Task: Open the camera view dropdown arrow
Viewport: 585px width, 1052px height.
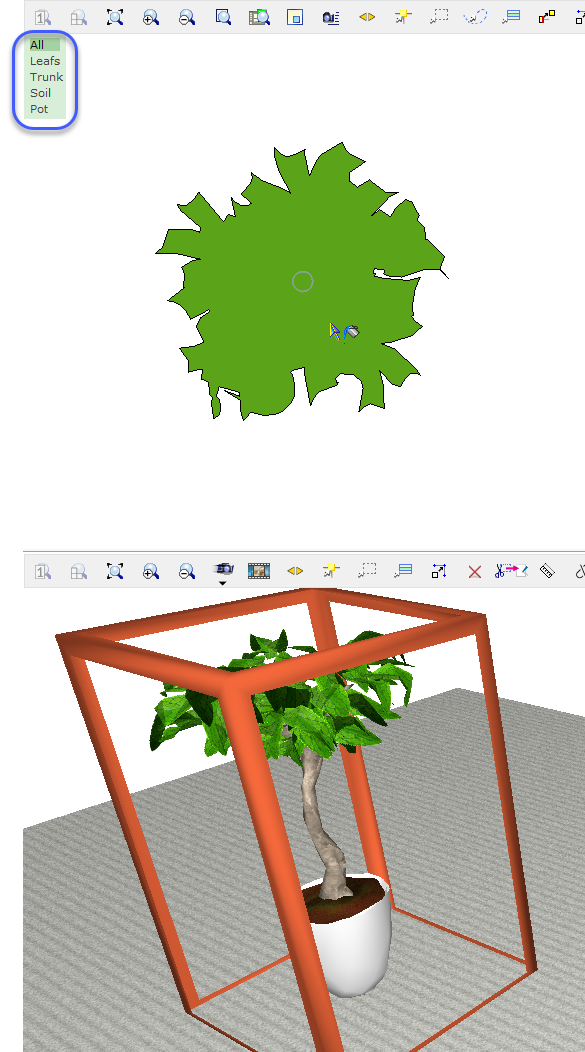Action: pos(223,584)
